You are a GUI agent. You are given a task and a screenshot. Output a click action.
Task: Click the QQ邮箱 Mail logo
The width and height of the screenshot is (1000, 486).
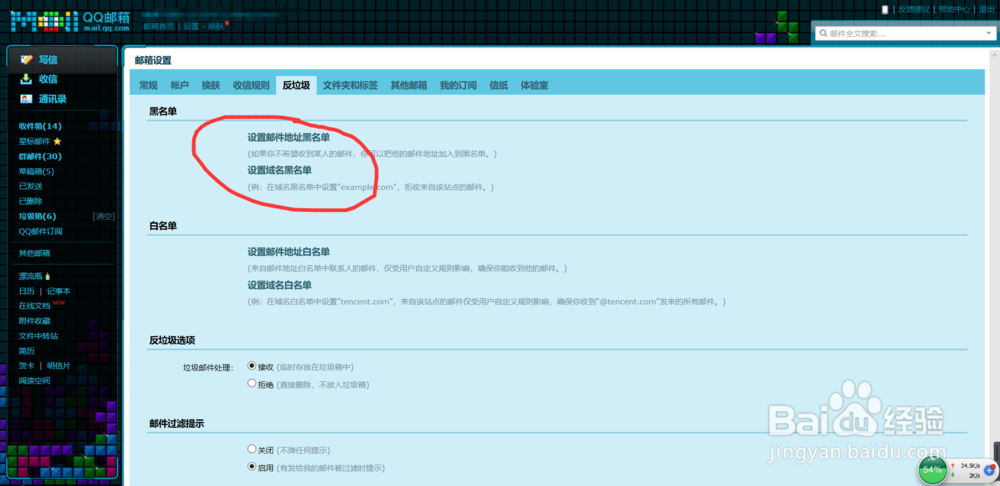coord(70,22)
